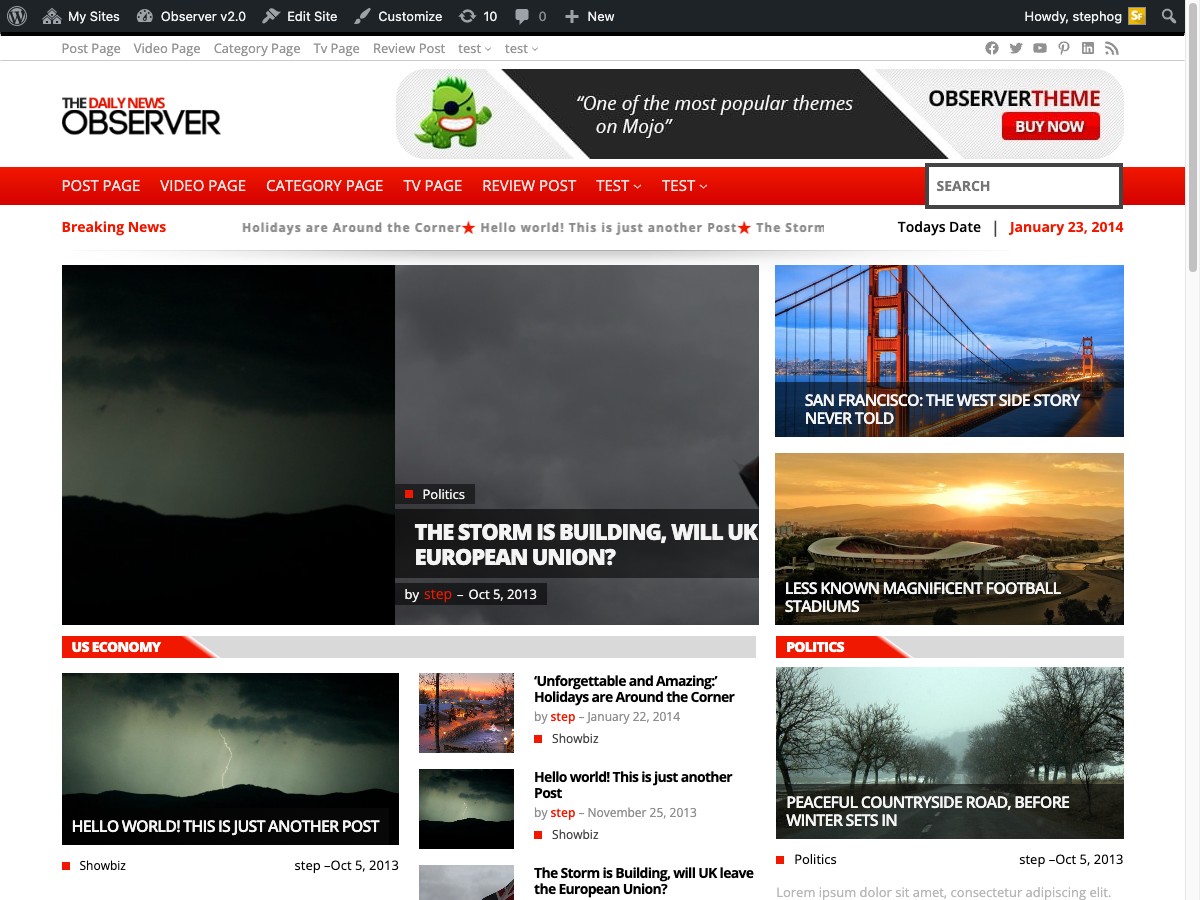This screenshot has height=900, width=1200.
Task: Click the Pinterest icon
Action: click(1064, 48)
